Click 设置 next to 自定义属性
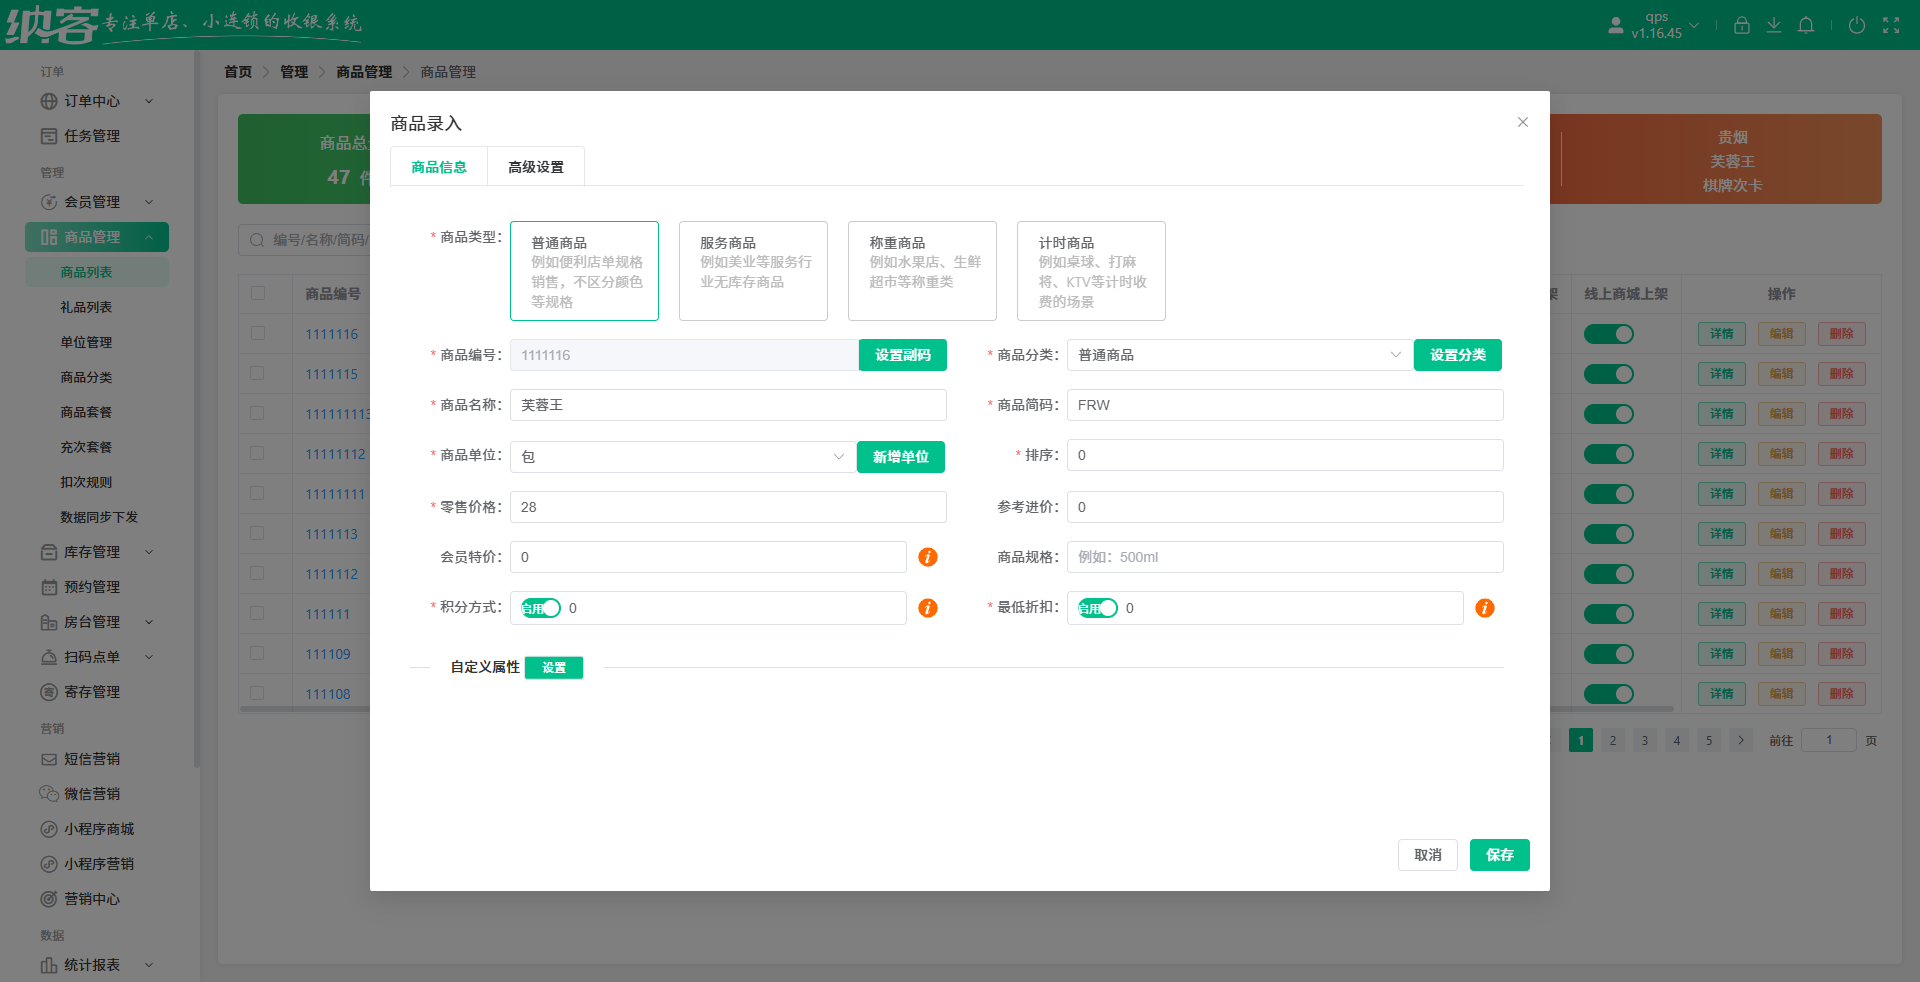 (554, 668)
